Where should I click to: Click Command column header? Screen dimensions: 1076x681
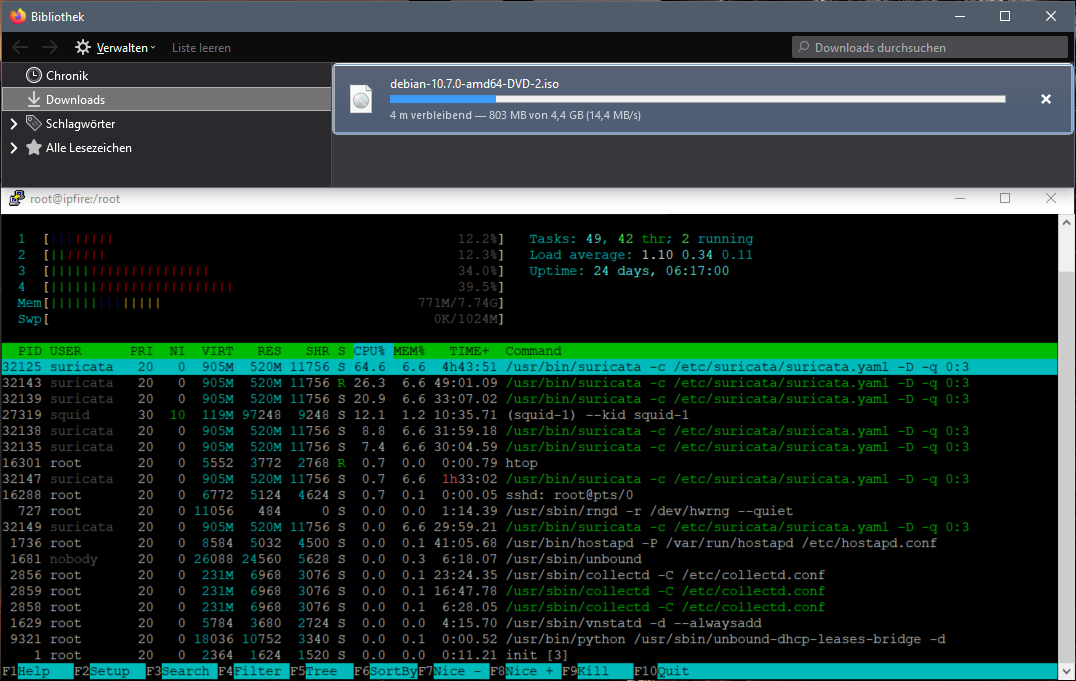click(533, 351)
